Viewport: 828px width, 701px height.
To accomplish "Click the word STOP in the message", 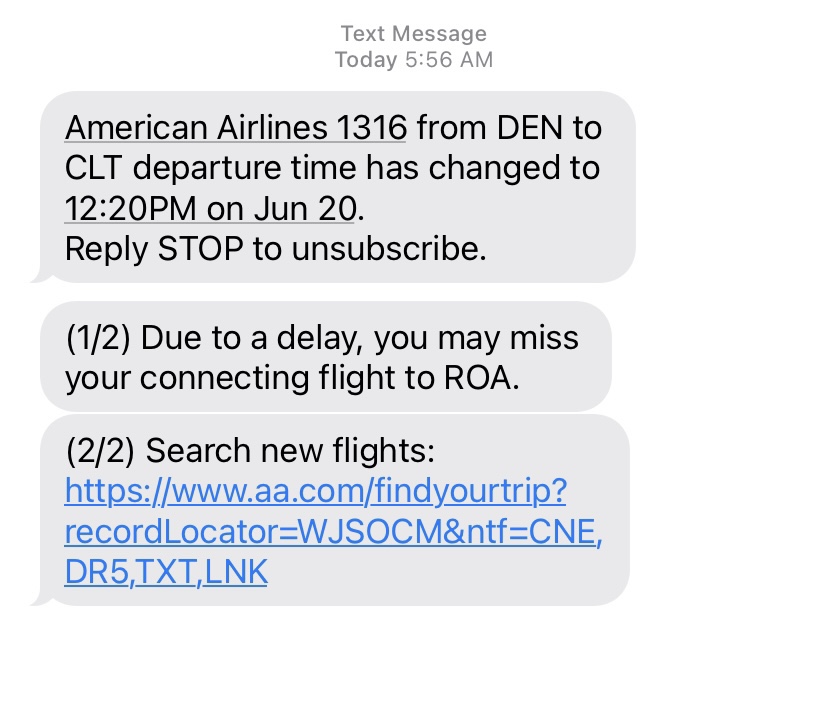I will [200, 248].
